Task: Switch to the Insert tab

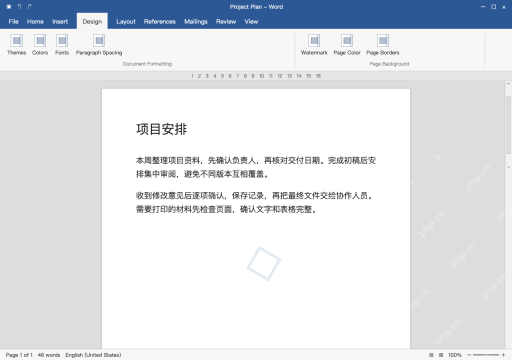Action: [60, 22]
